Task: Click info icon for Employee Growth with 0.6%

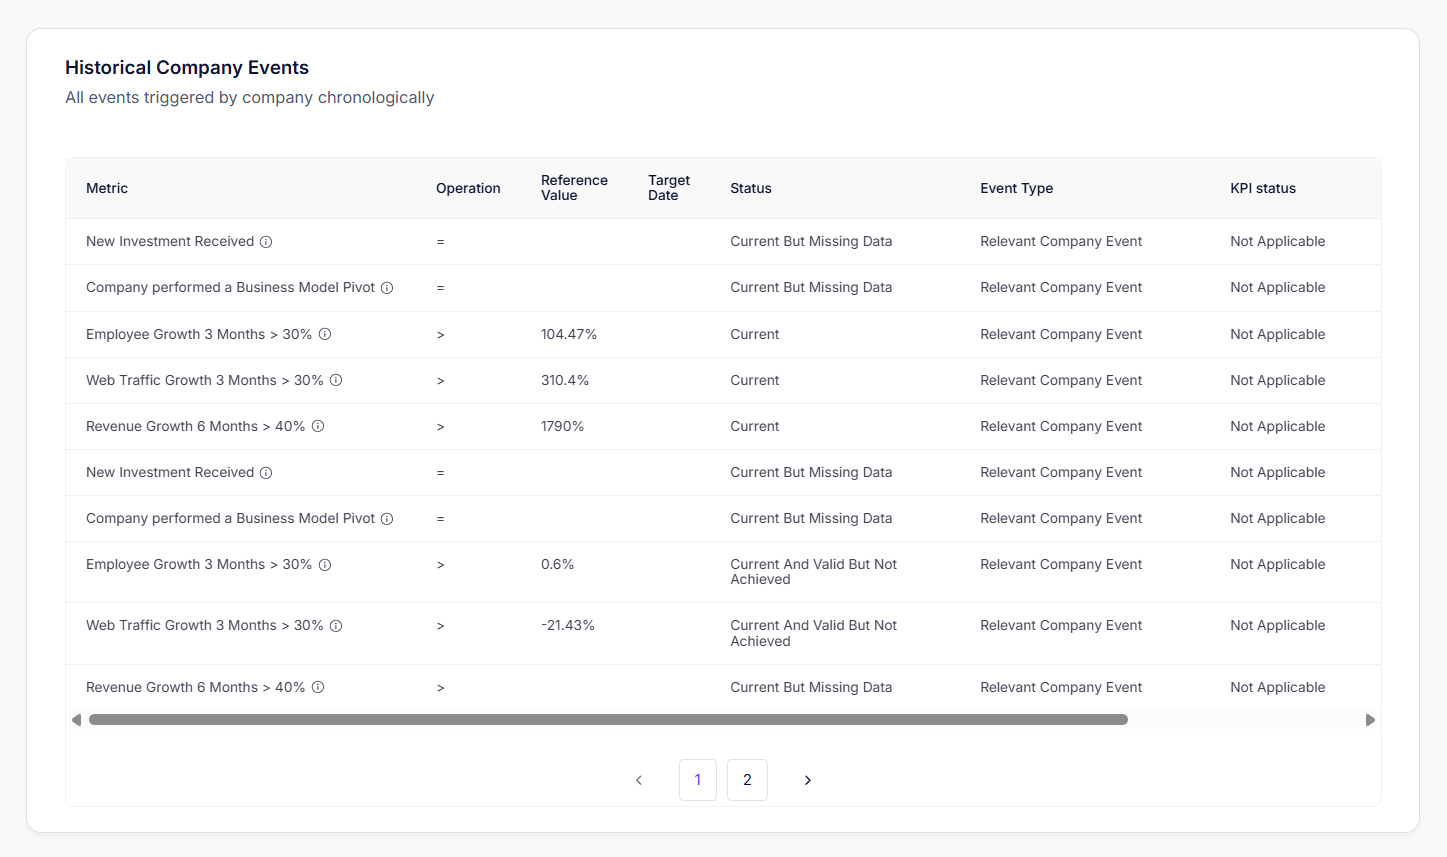Action: (325, 565)
